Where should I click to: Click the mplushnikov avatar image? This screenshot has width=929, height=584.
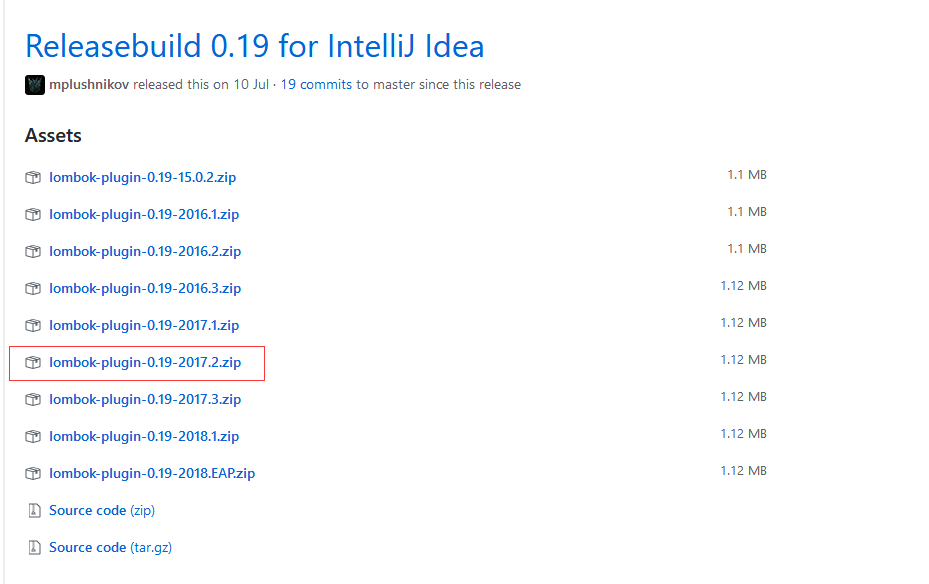35,85
